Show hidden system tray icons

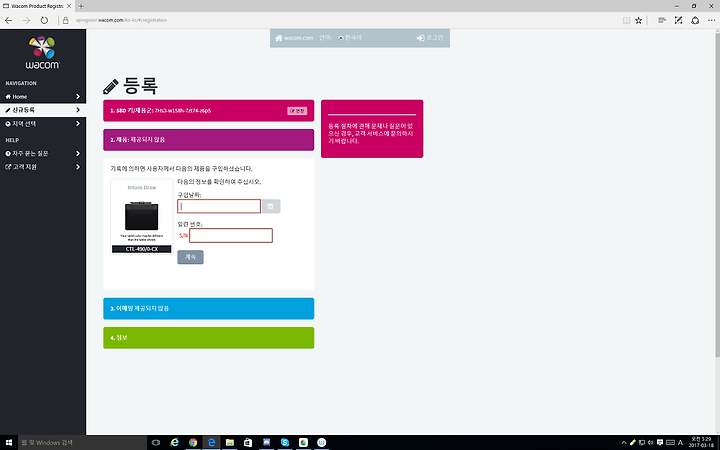(624, 443)
